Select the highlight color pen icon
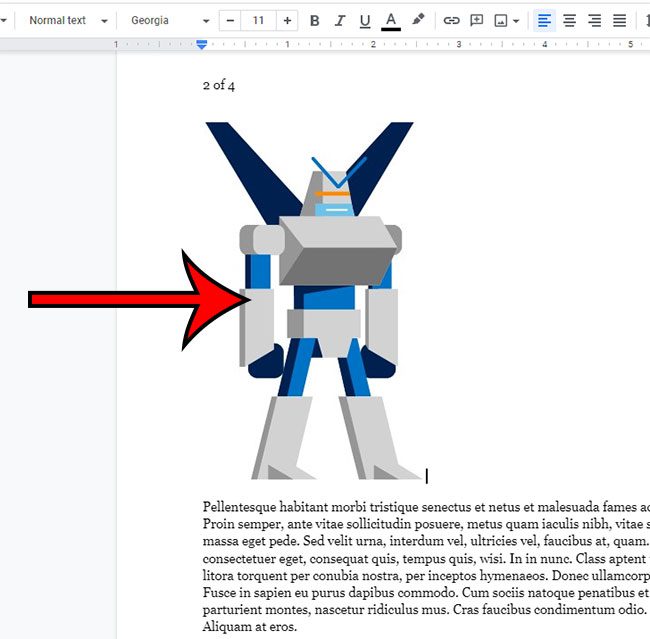Image resolution: width=650 pixels, height=639 pixels. [x=418, y=20]
